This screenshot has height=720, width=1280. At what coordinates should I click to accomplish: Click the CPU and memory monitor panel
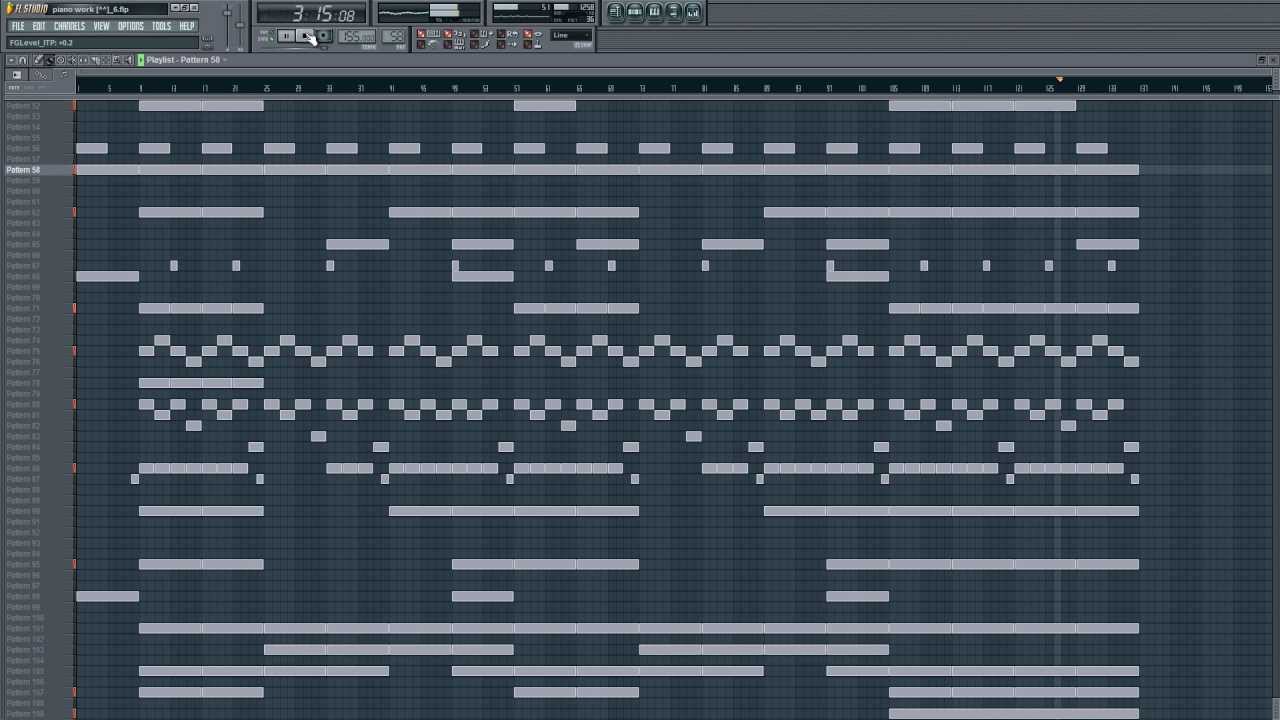544,12
